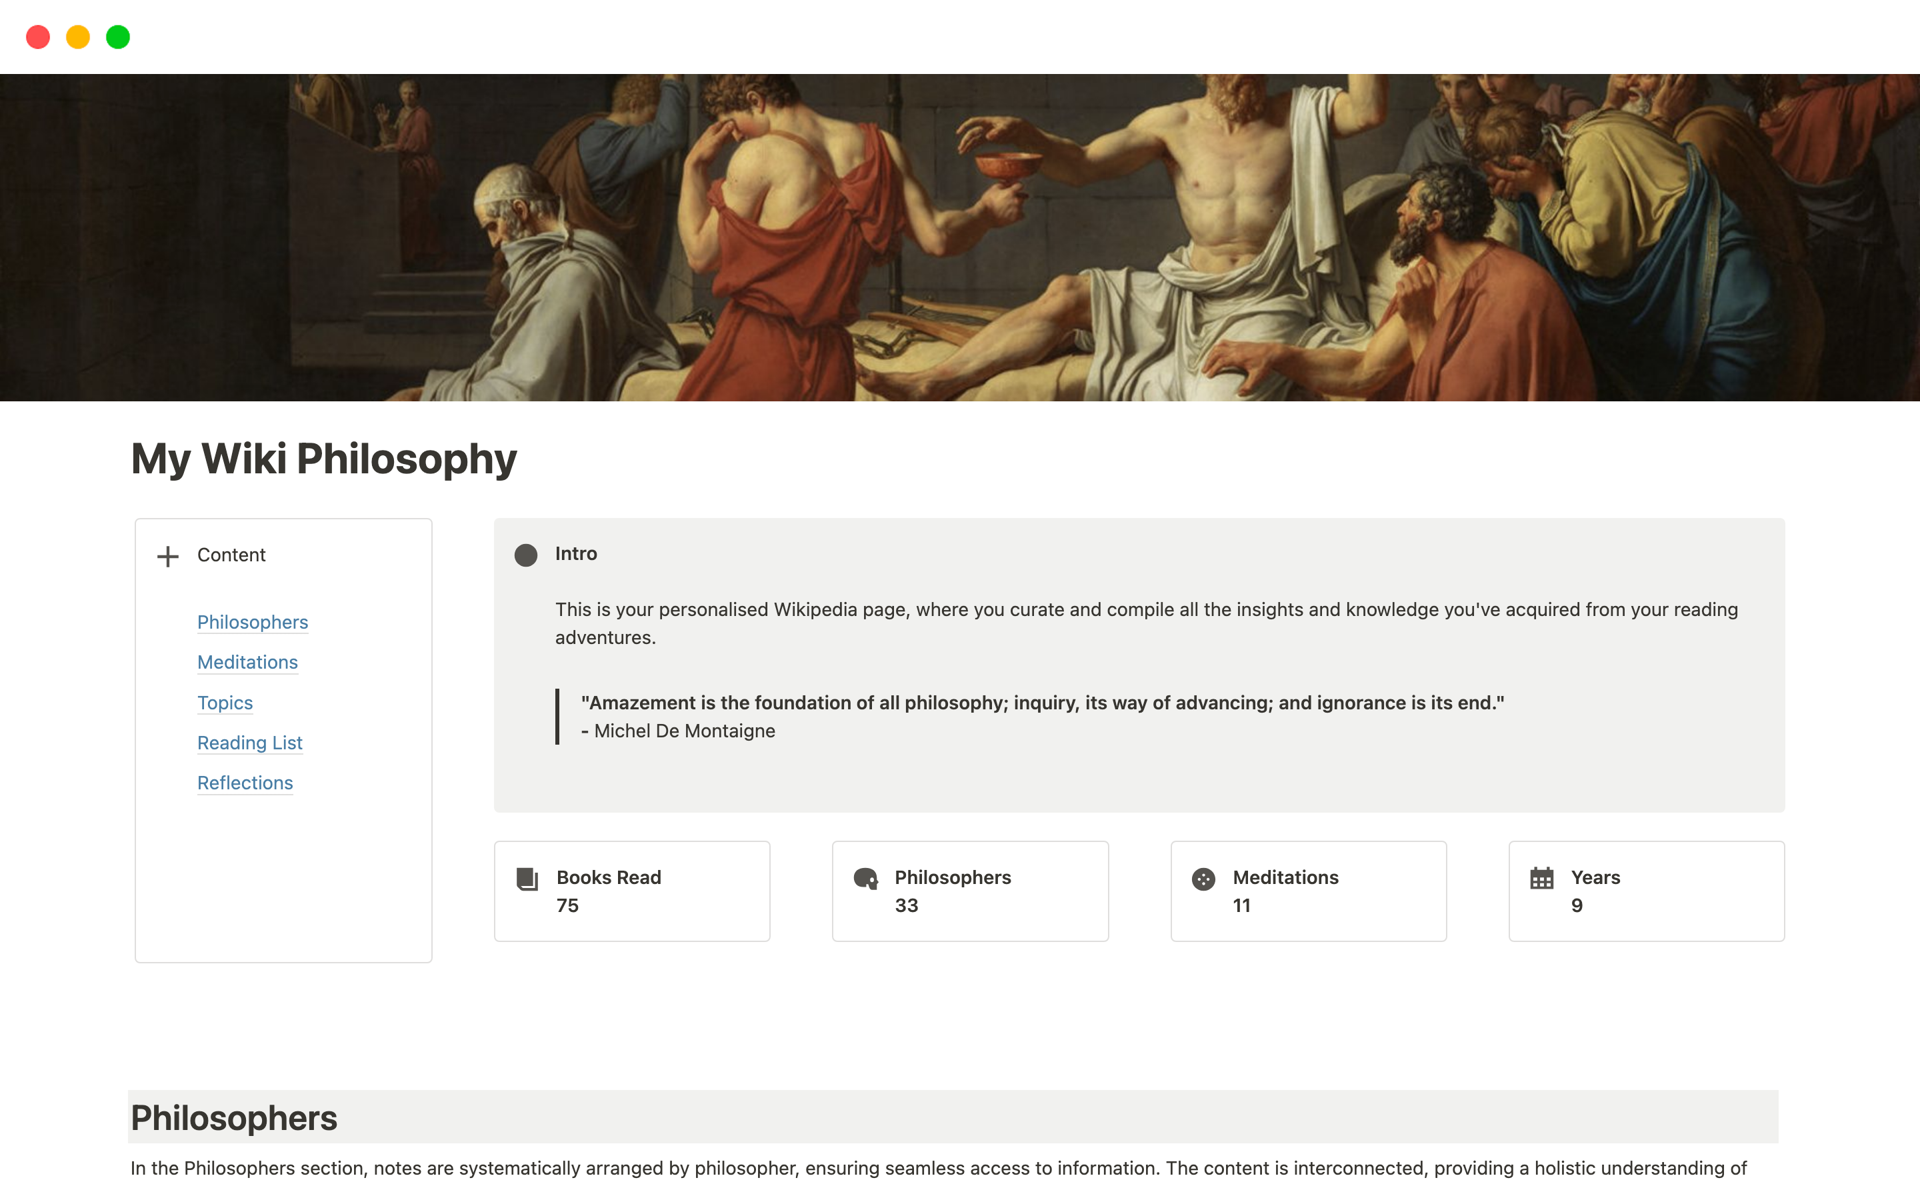The height and width of the screenshot is (1200, 1920).
Task: Click the Socrates cover image
Action: click(960, 238)
